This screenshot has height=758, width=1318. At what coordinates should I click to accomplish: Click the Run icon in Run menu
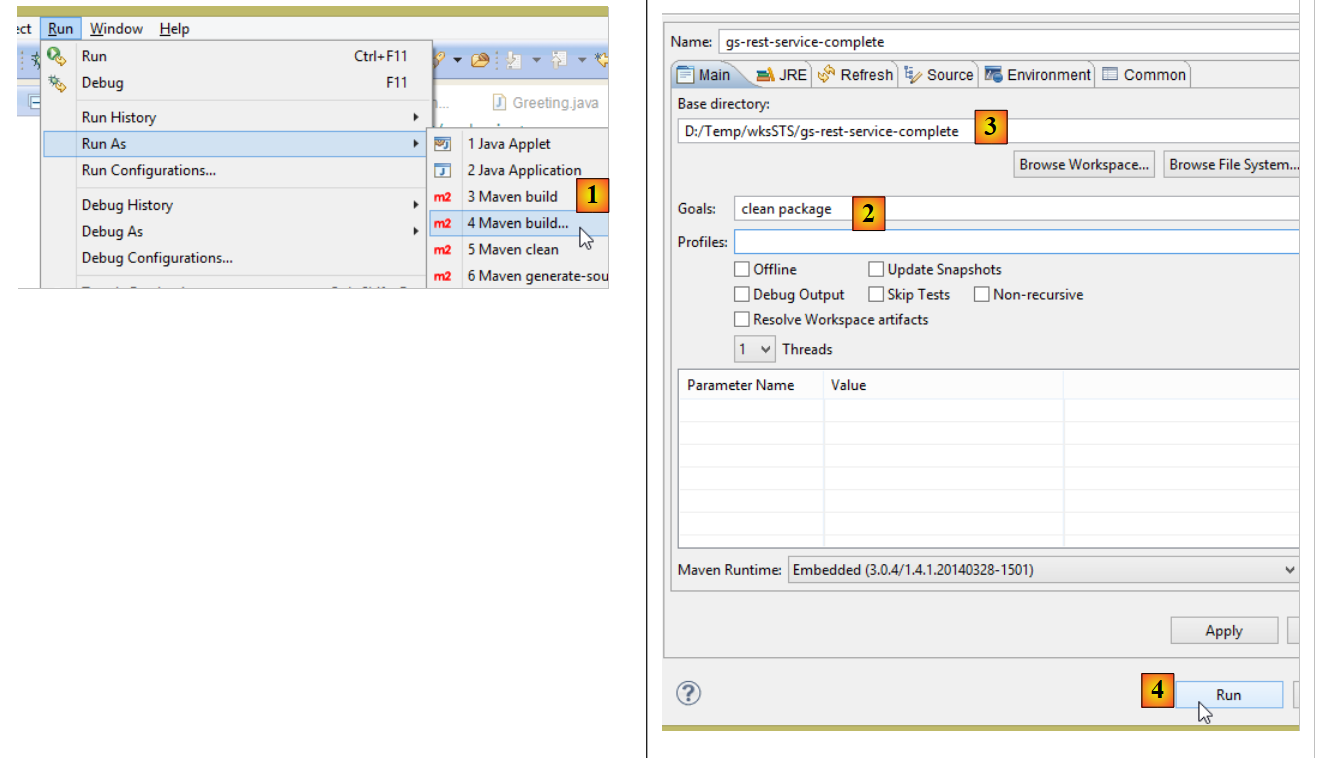coord(57,56)
